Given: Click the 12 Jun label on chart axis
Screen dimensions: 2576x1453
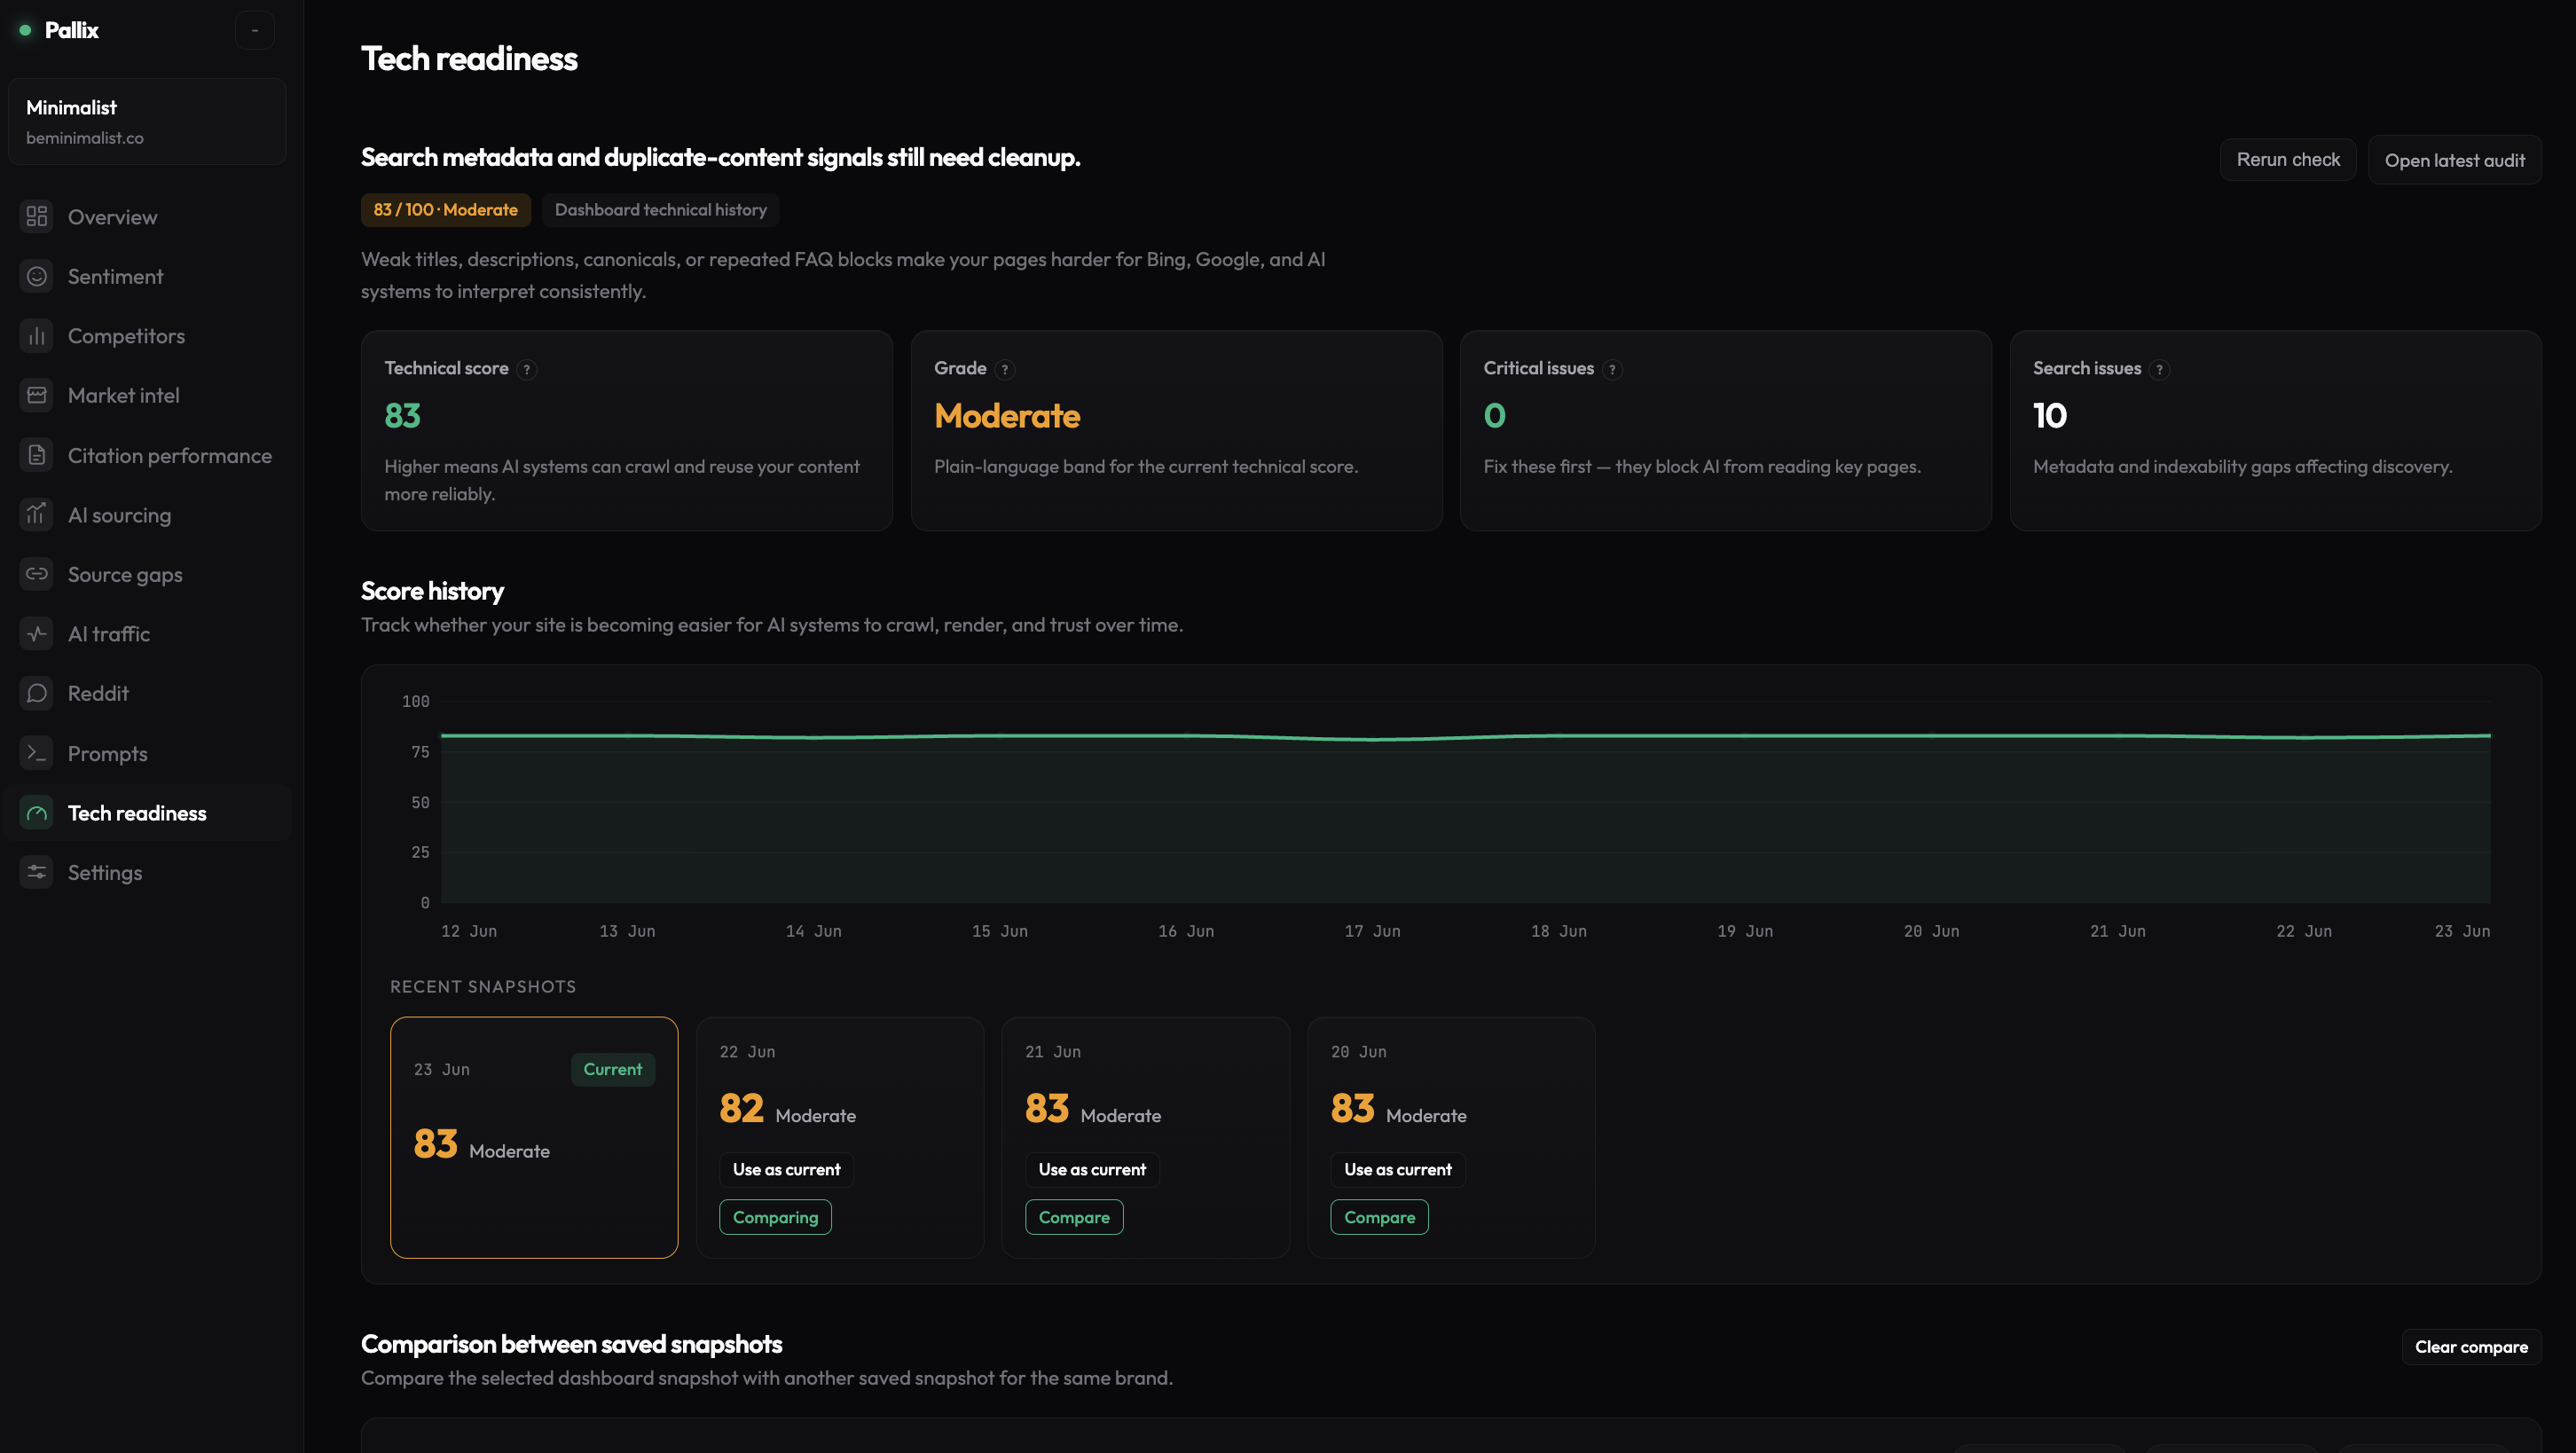Looking at the screenshot, I should 469,931.
